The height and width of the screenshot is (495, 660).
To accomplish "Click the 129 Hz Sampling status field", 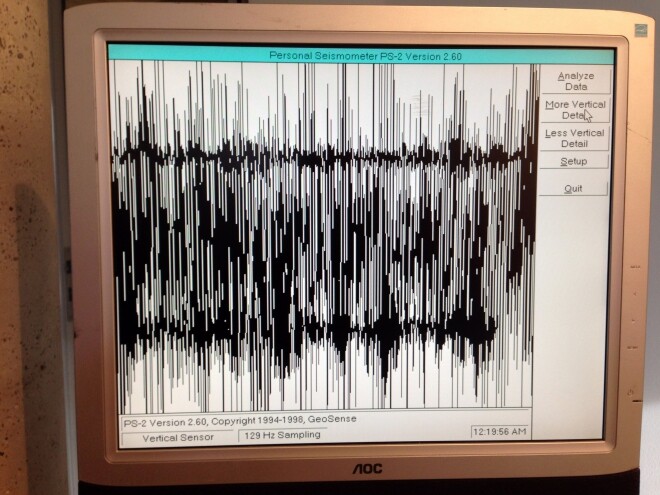I will (x=282, y=435).
